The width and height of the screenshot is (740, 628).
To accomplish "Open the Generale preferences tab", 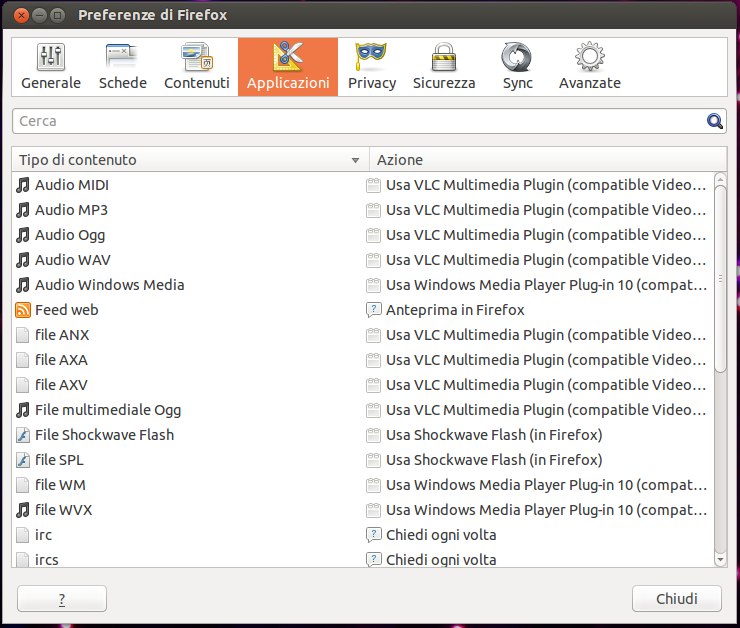I will pyautogui.click(x=51, y=67).
